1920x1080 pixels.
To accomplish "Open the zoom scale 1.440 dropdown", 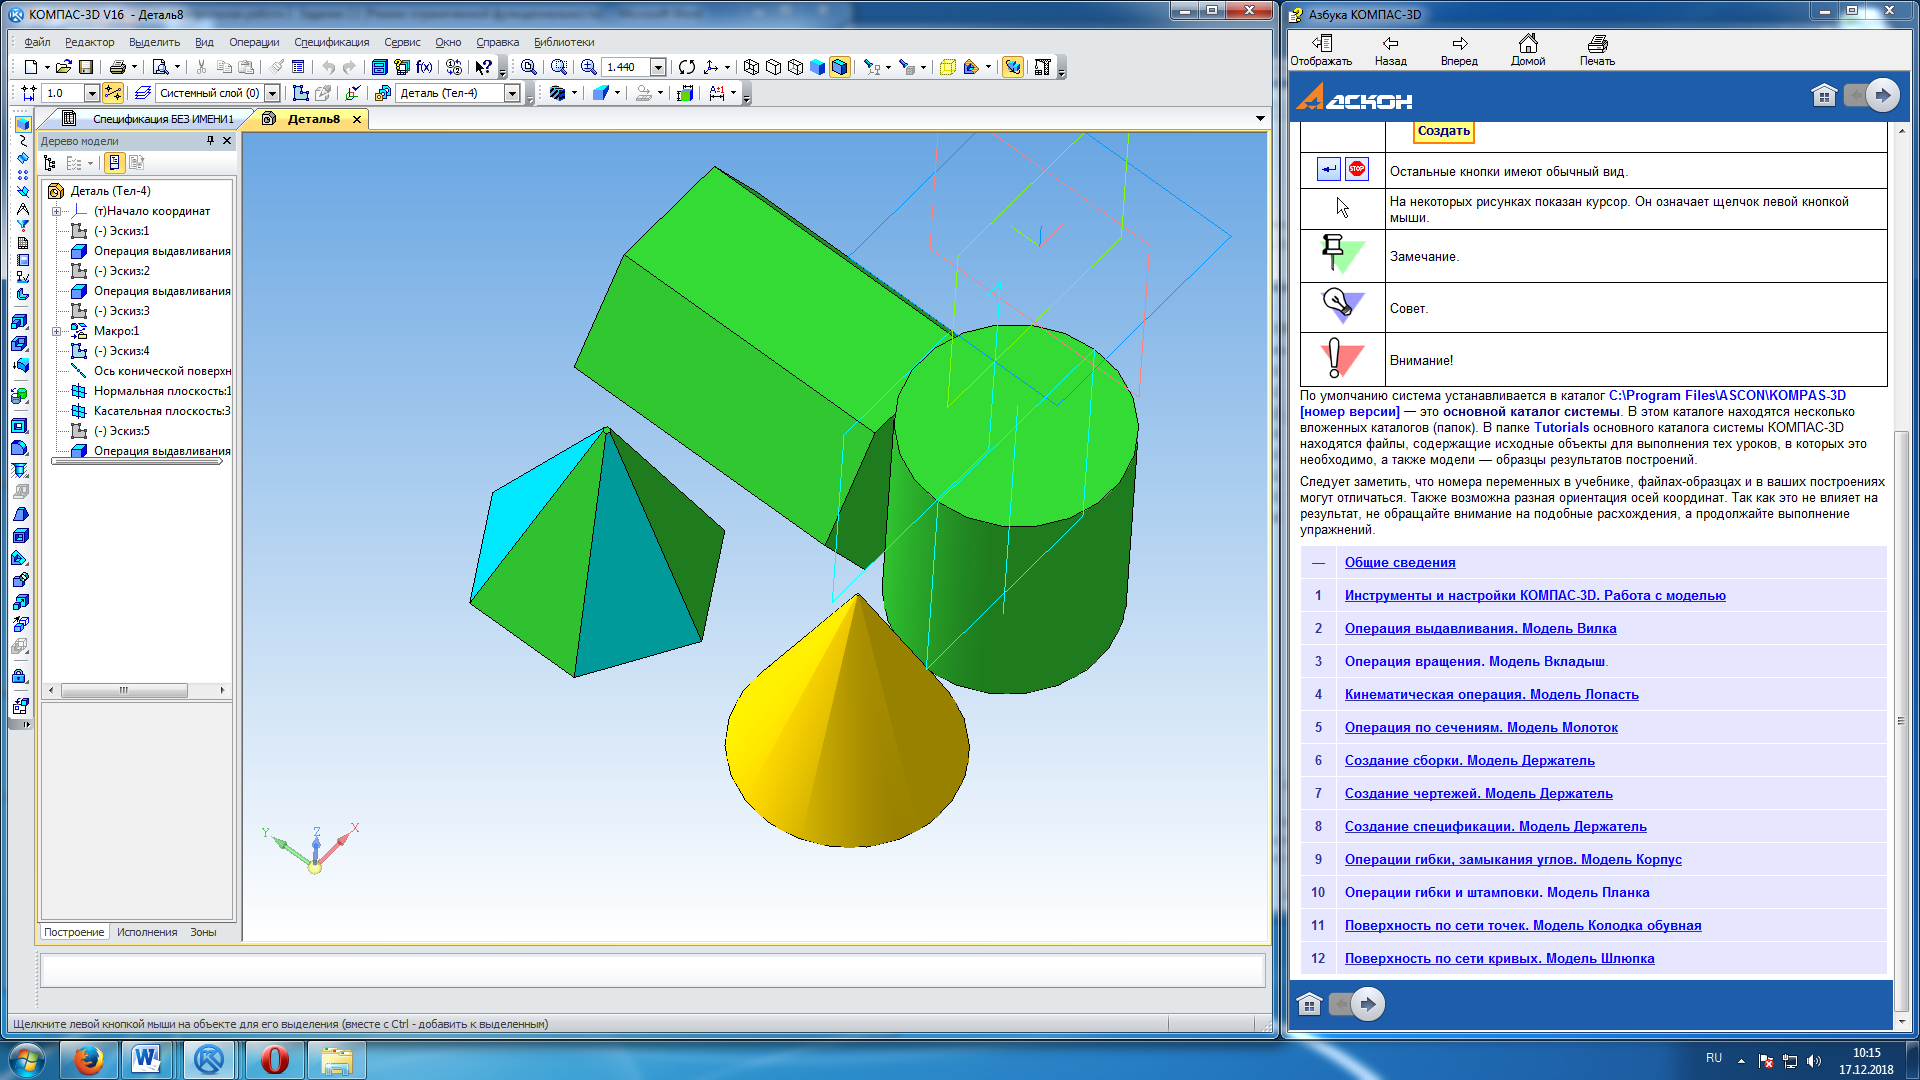I will tap(658, 67).
